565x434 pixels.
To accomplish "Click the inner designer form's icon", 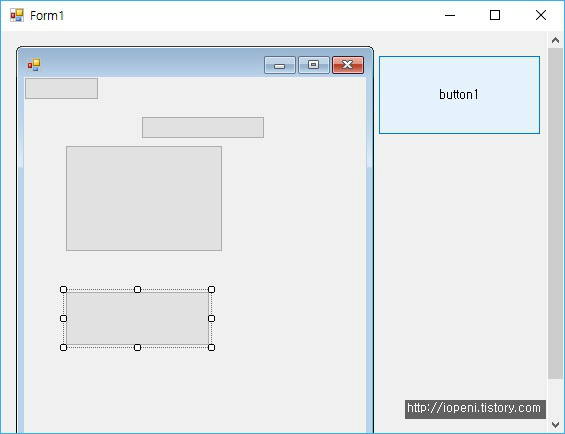I will pyautogui.click(x=34, y=65).
